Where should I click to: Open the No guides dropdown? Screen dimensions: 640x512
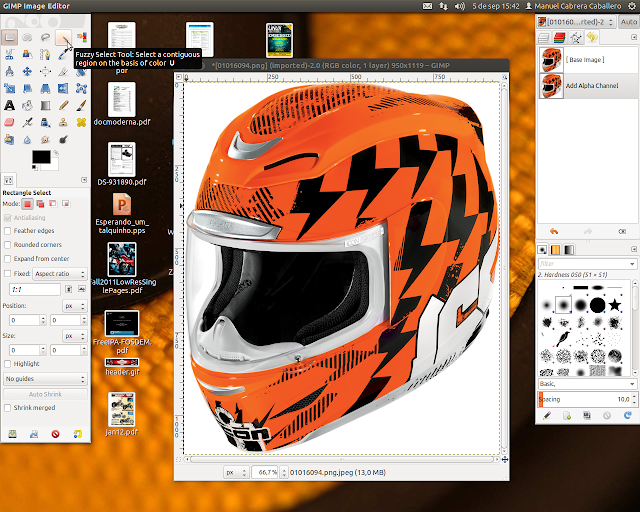(x=45, y=379)
